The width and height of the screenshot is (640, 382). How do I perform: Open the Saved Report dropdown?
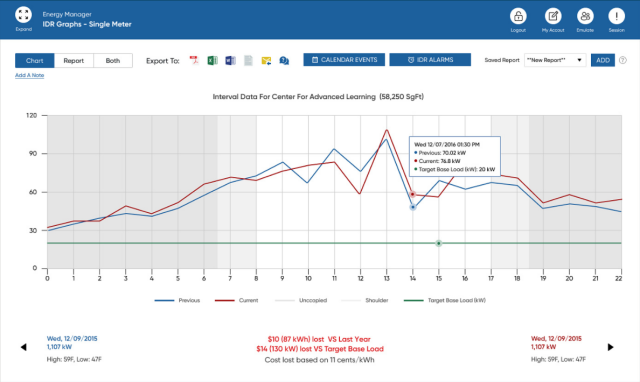[555, 60]
